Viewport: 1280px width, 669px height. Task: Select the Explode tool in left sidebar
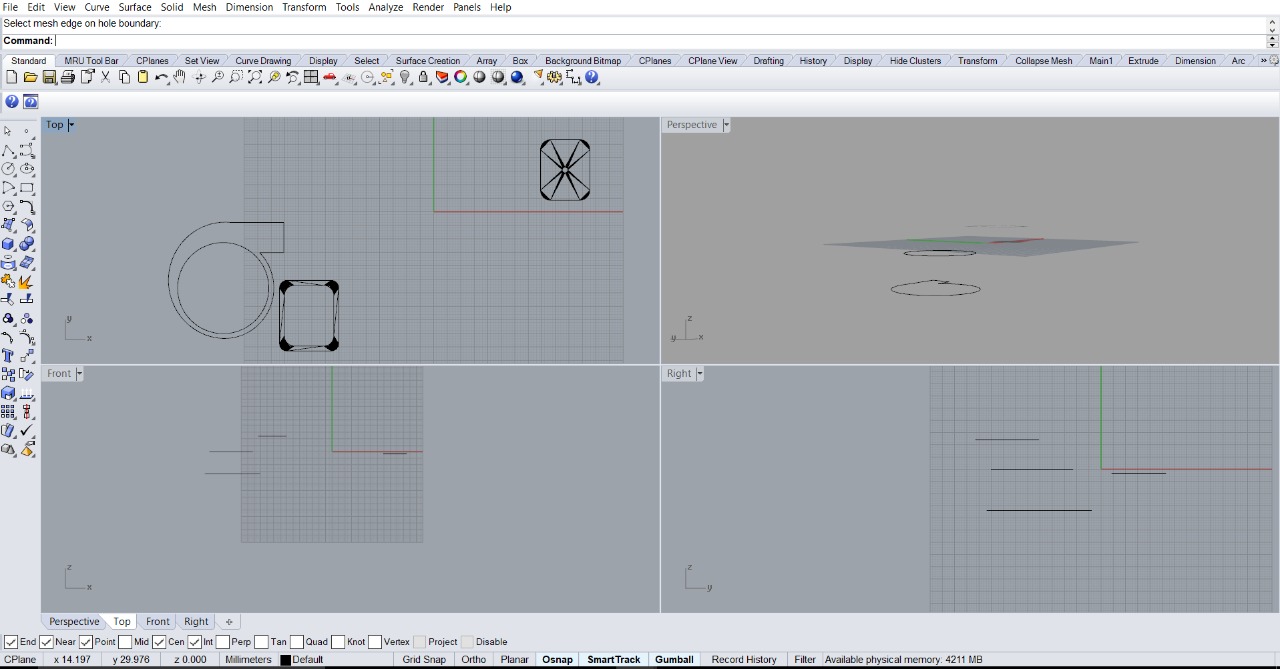(x=27, y=282)
